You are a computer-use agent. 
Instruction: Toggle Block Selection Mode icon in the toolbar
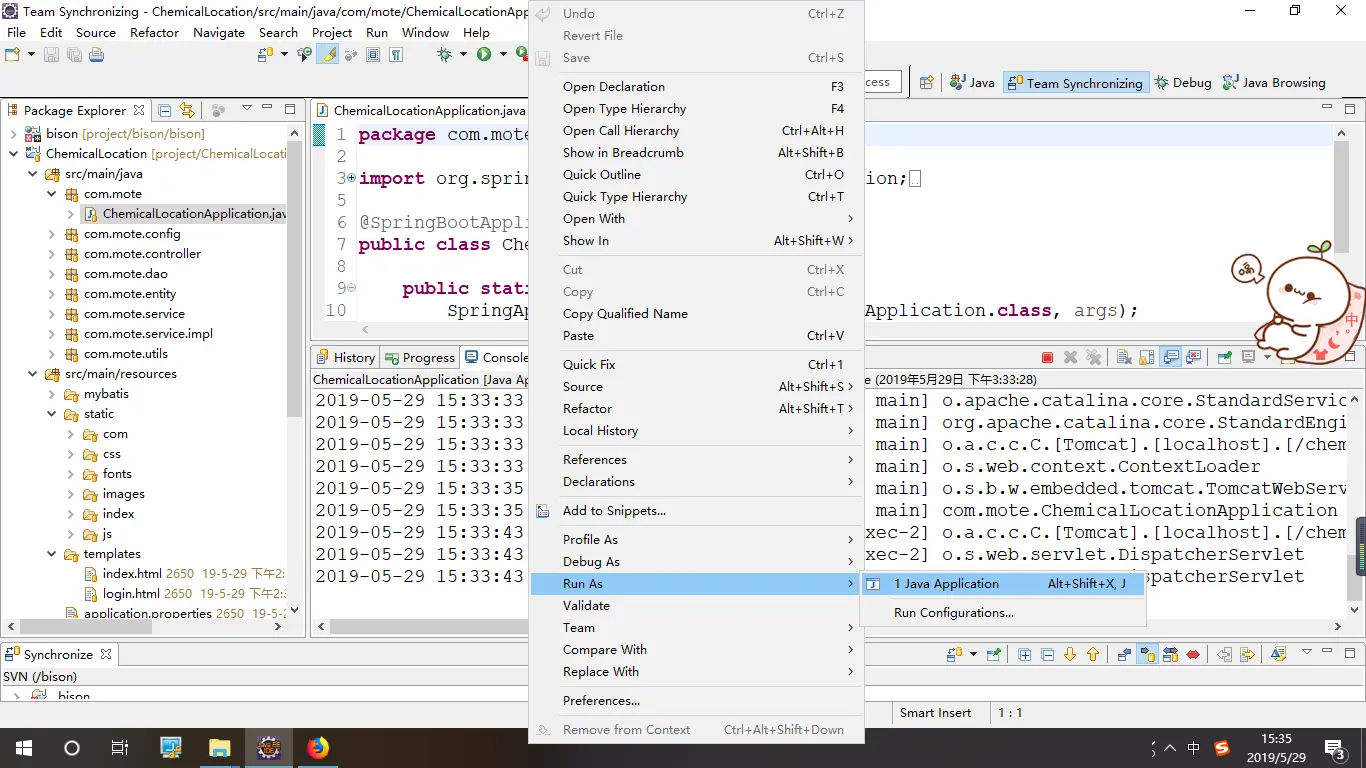click(373, 55)
